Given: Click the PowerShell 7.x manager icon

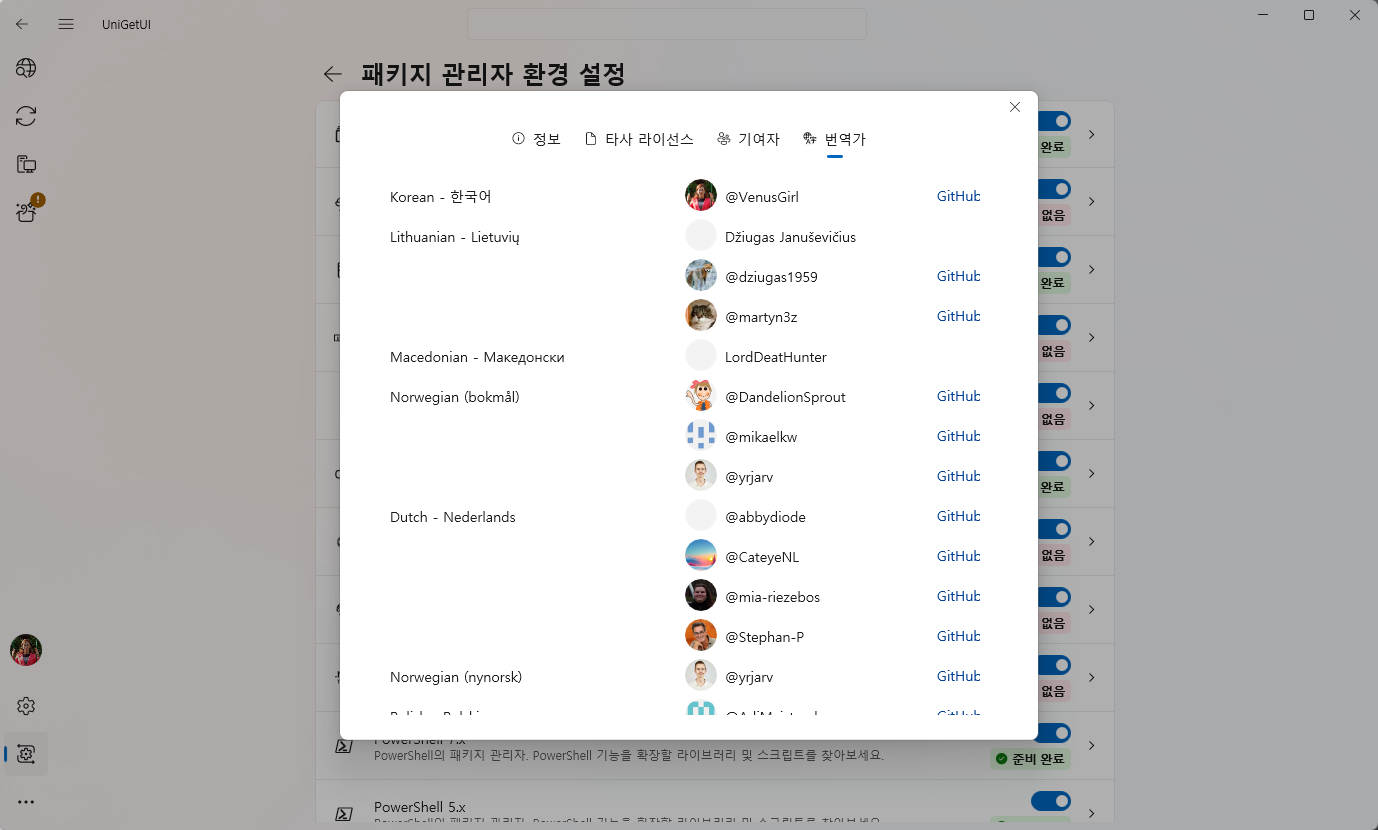Looking at the screenshot, I should (x=343, y=746).
